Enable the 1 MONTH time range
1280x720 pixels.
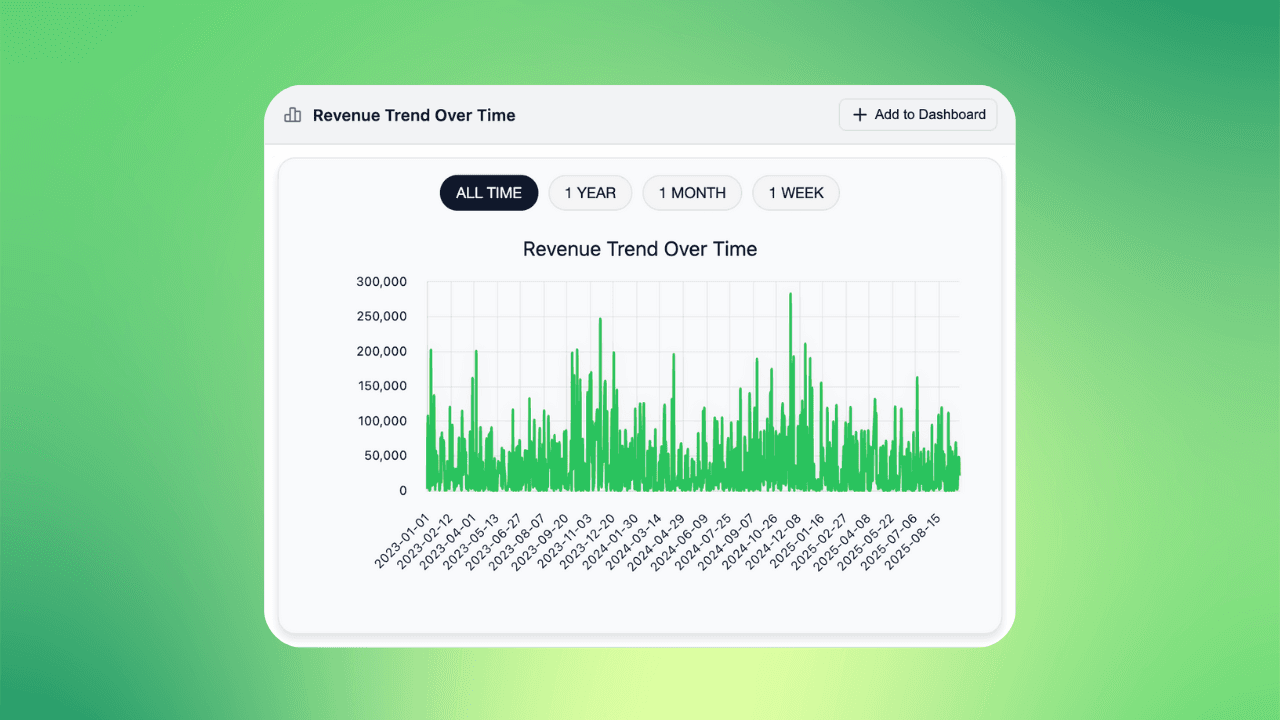click(692, 192)
